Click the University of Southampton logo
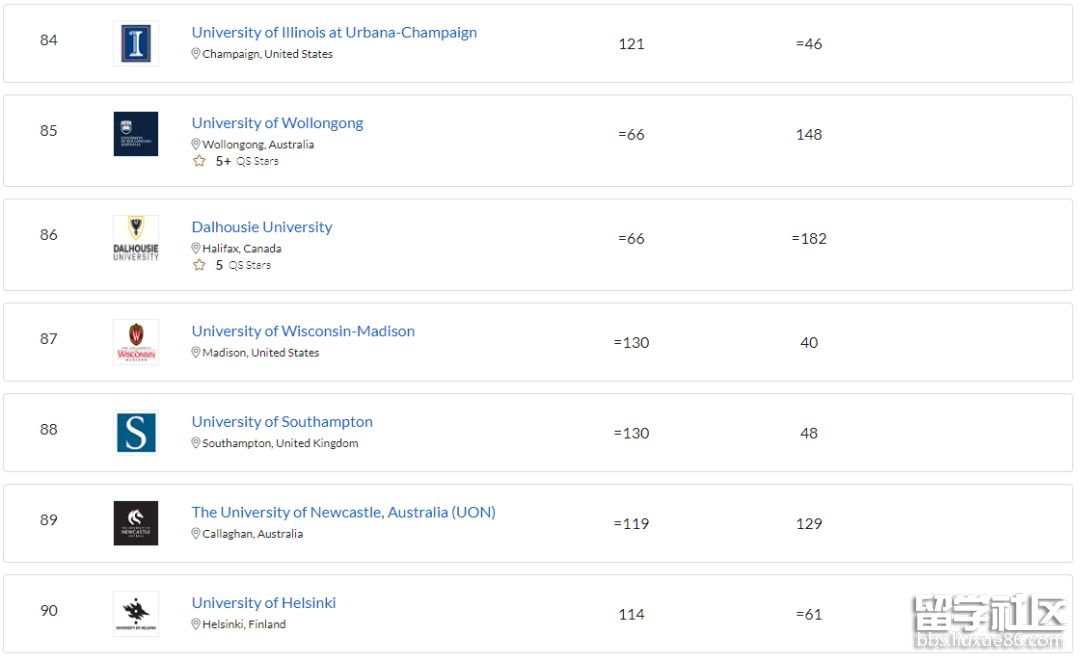Image resolution: width=1080 pixels, height=662 pixels. point(136,433)
